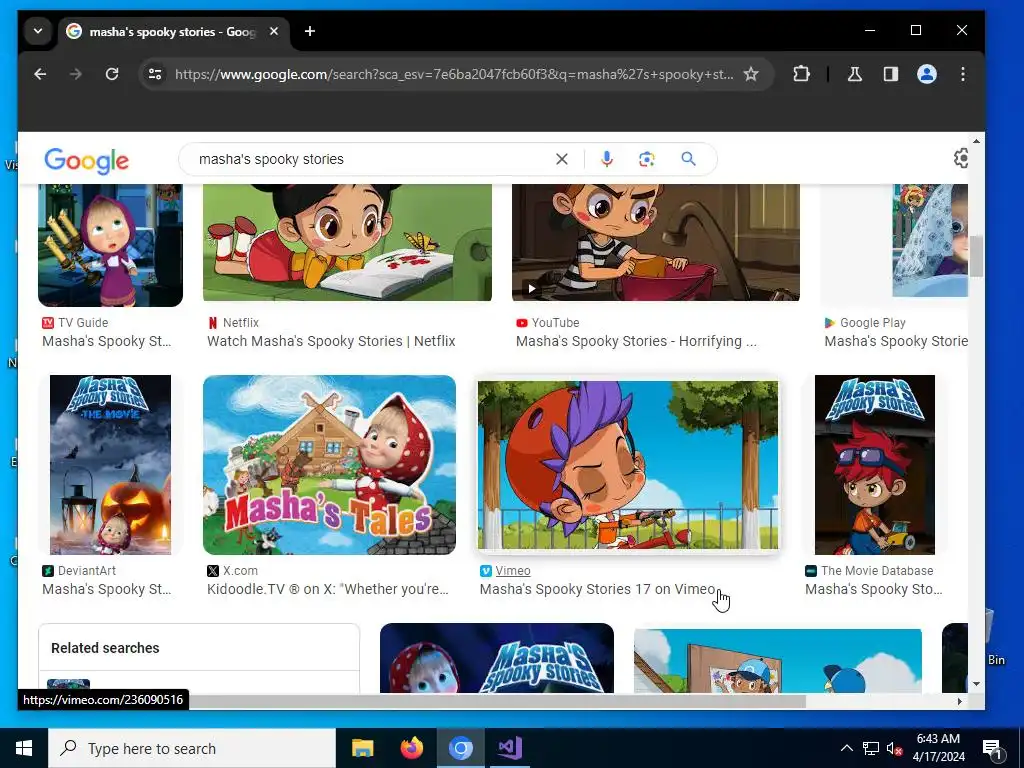Viewport: 1024px width, 768px height.
Task: Open 'Masha's Spooky Stories 17 on Vimeo' title
Action: pos(598,589)
